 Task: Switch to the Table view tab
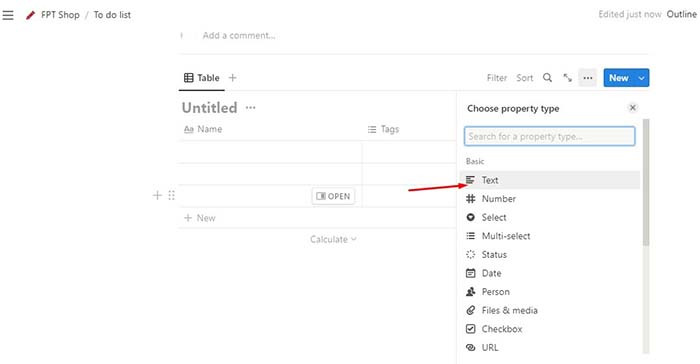point(202,78)
